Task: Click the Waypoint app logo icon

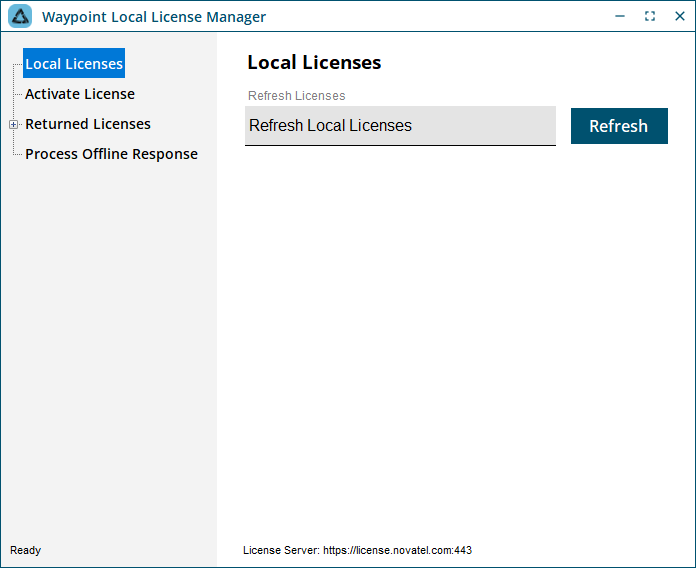Action: click(20, 16)
